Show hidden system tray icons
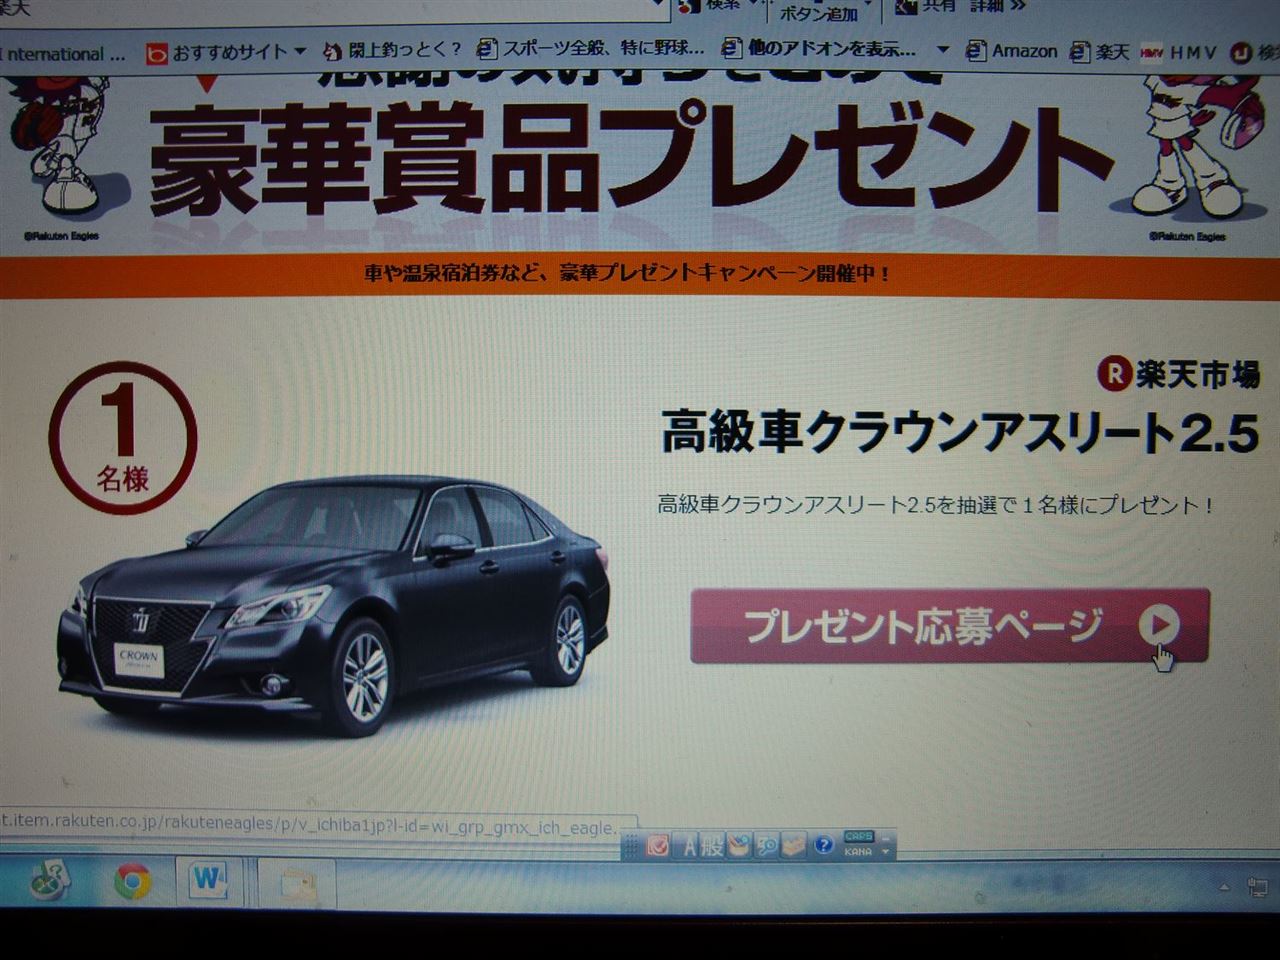 tap(1223, 887)
